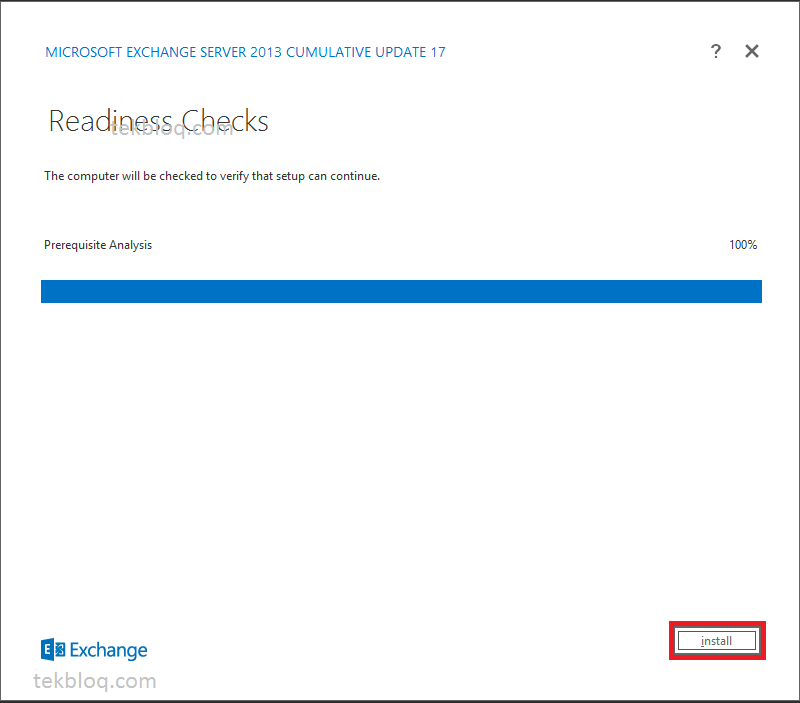Select the '100%' progress value
This screenshot has height=703, width=800.
[743, 245]
